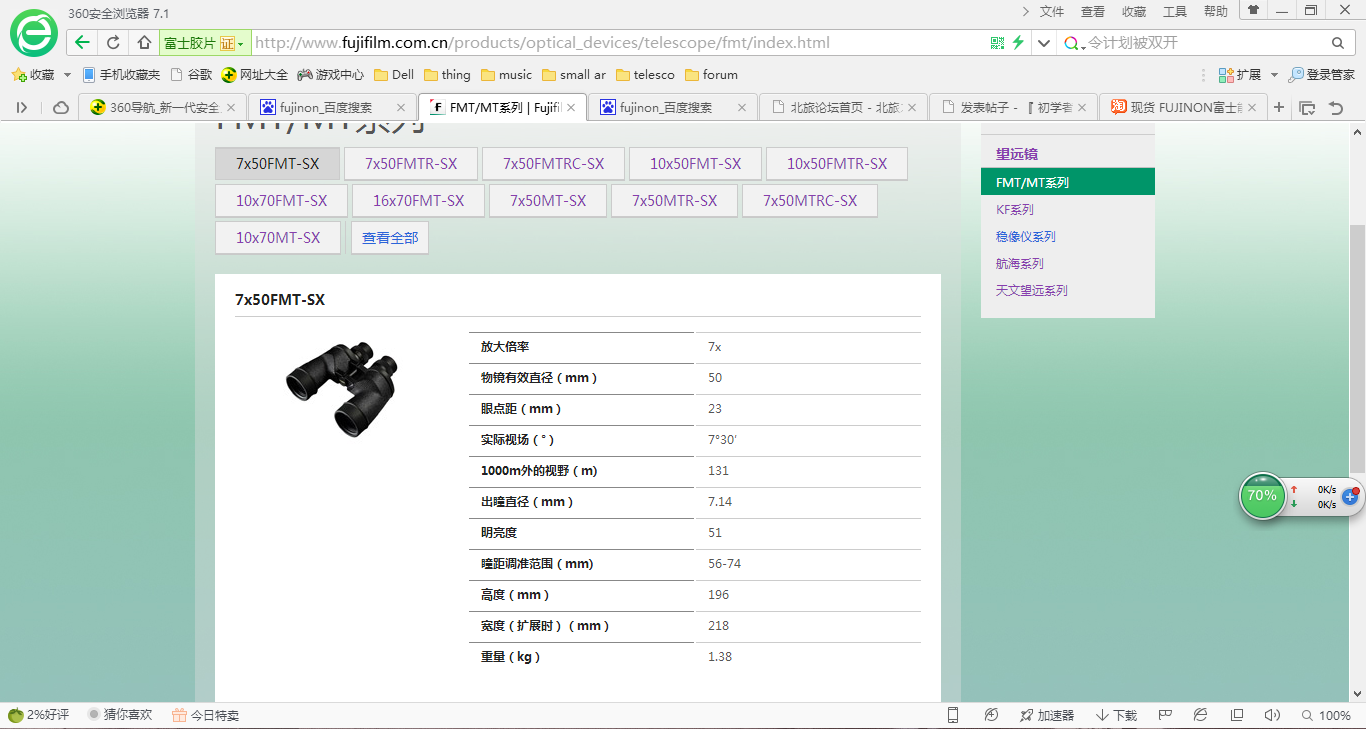
Task: Click the green lightning speed-mode icon
Action: [1018, 43]
